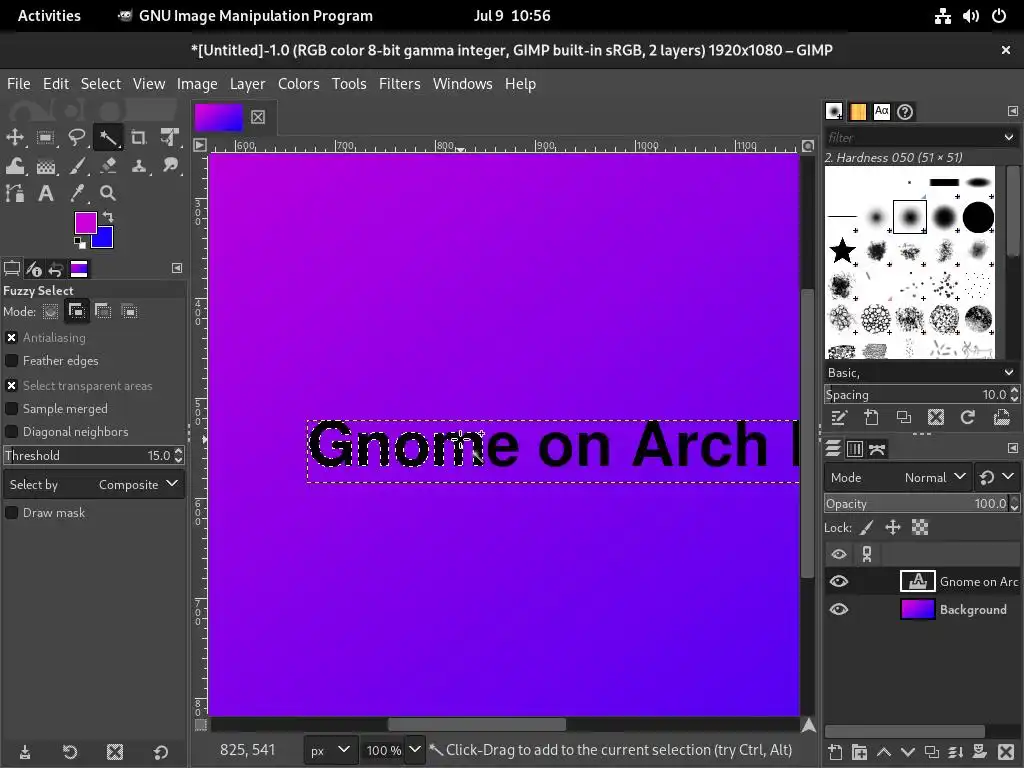Select the Warp Transform tool

(15, 165)
